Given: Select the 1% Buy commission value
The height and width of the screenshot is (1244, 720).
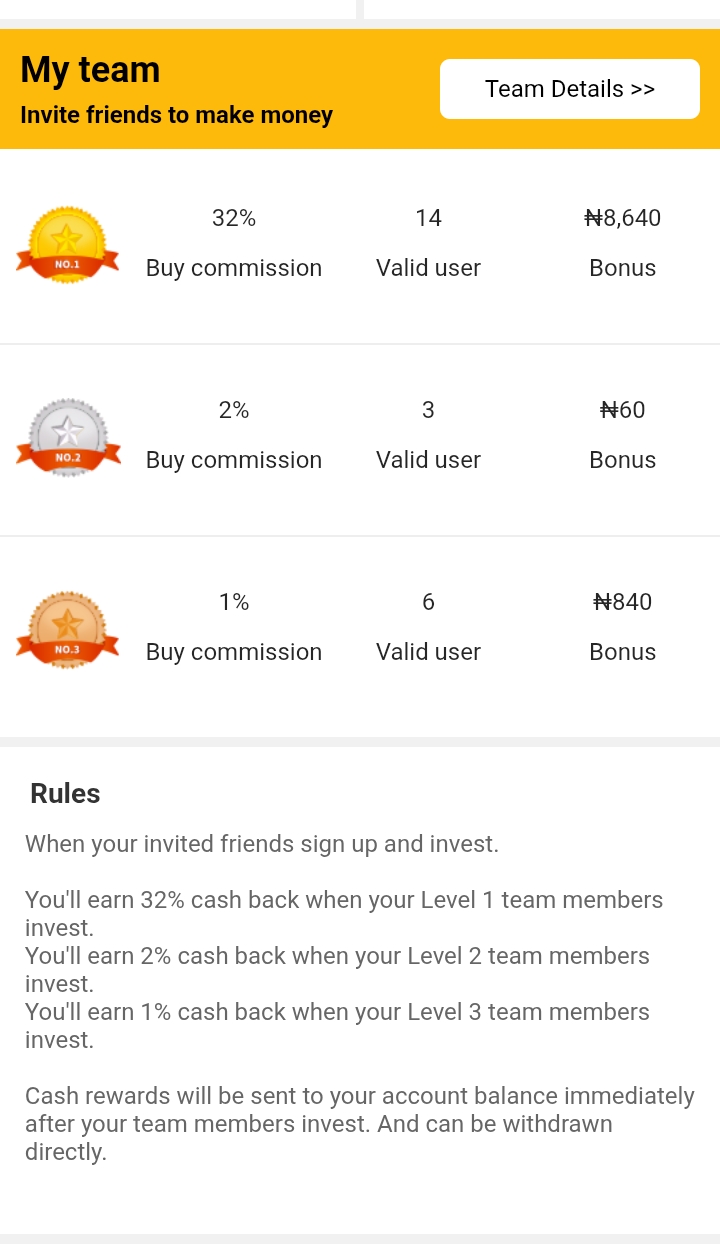Looking at the screenshot, I should [x=234, y=602].
